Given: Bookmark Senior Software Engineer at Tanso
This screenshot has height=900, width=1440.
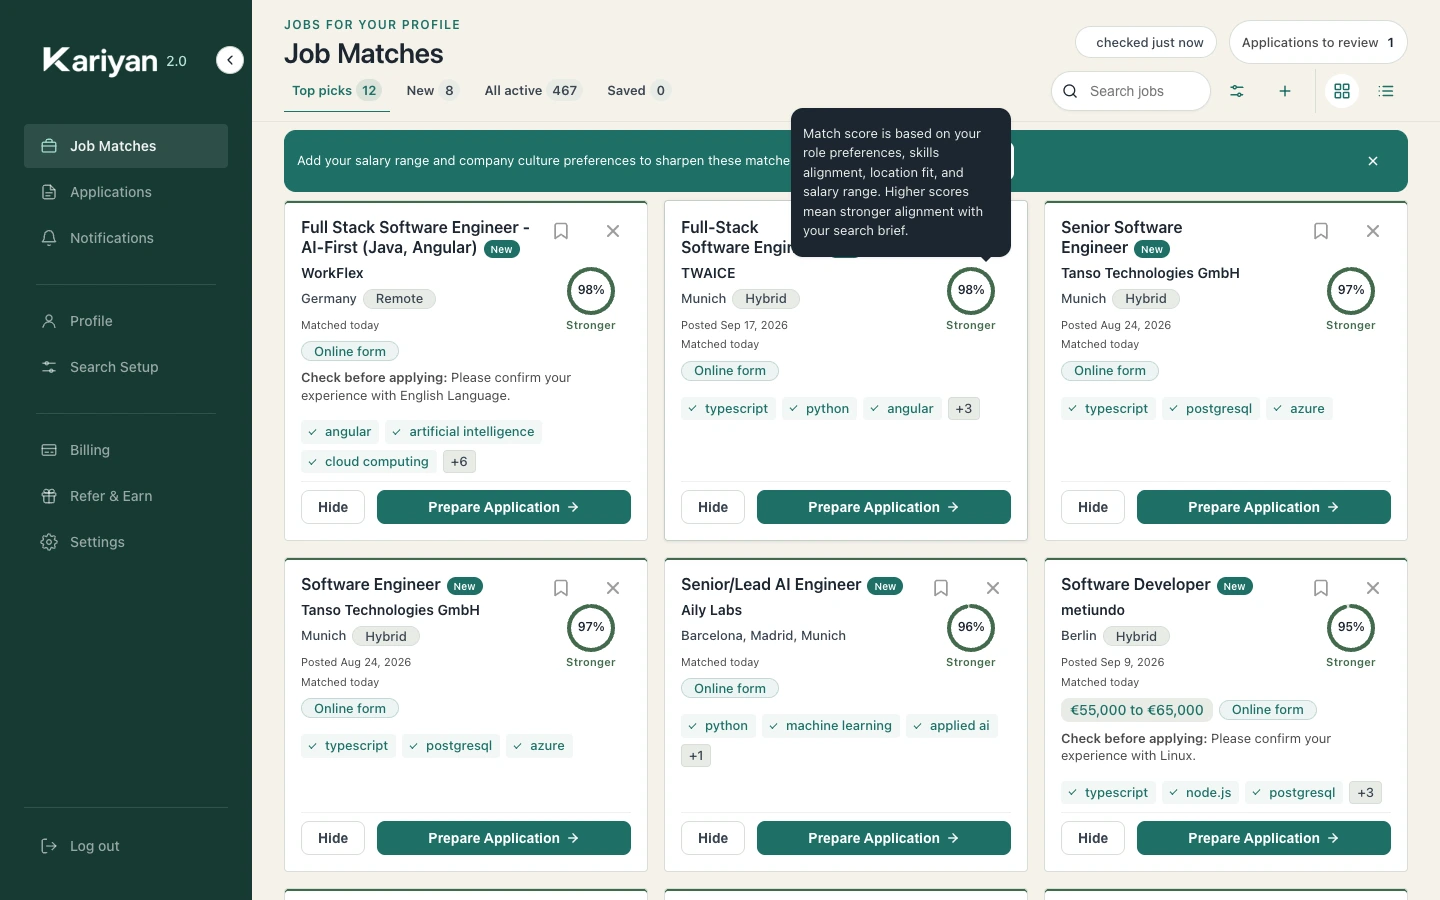Looking at the screenshot, I should (1321, 231).
